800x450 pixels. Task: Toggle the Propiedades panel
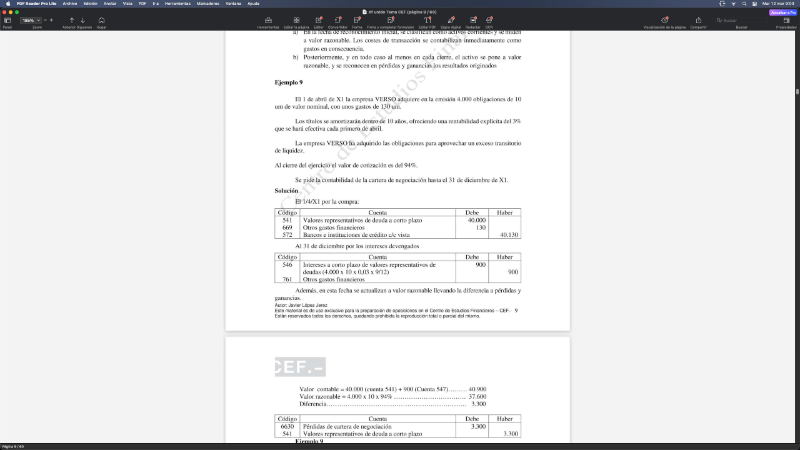(786, 20)
